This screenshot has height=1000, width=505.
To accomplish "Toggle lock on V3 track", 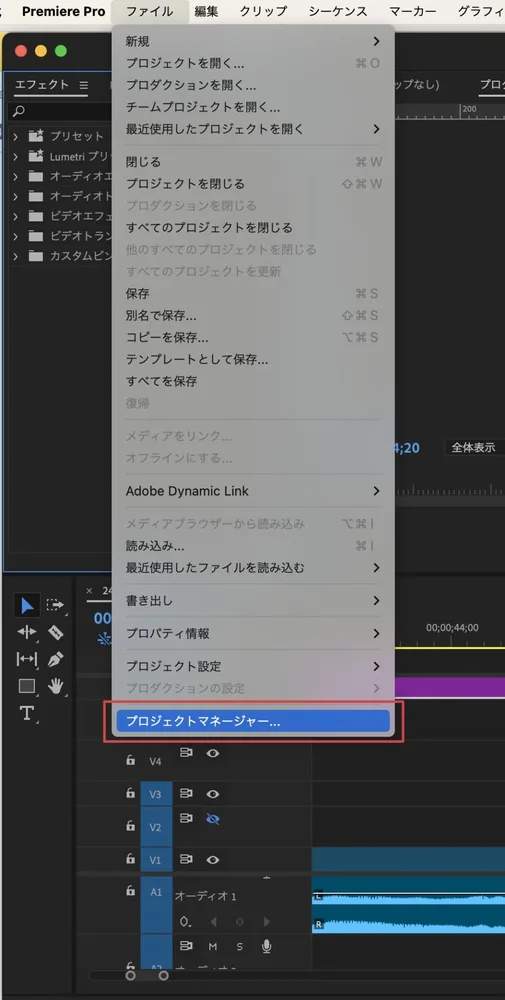I will (130, 793).
